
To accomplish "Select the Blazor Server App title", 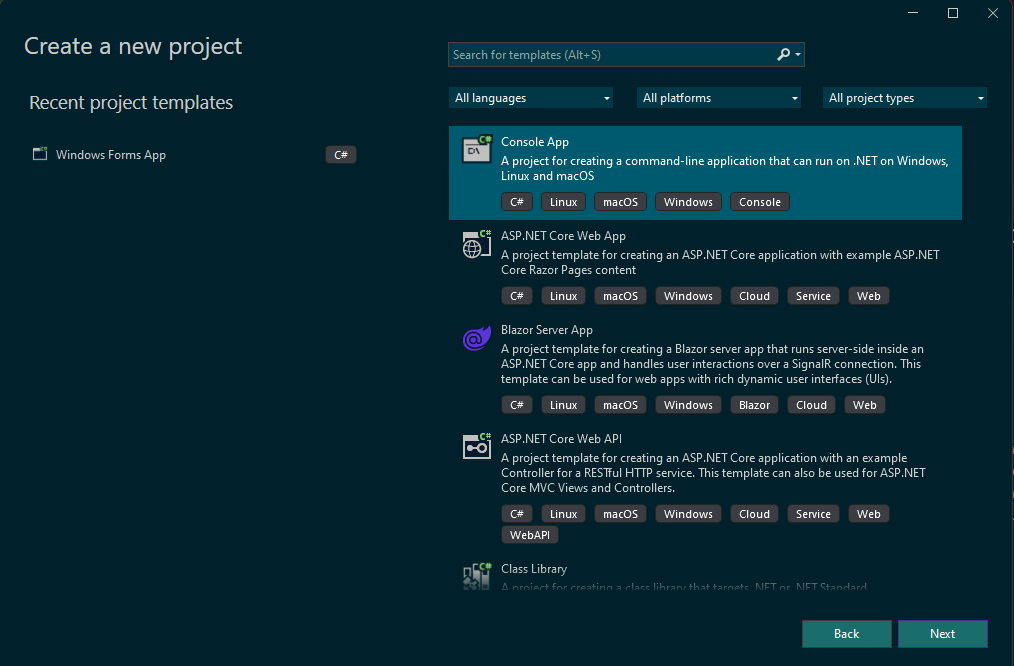I will [546, 330].
